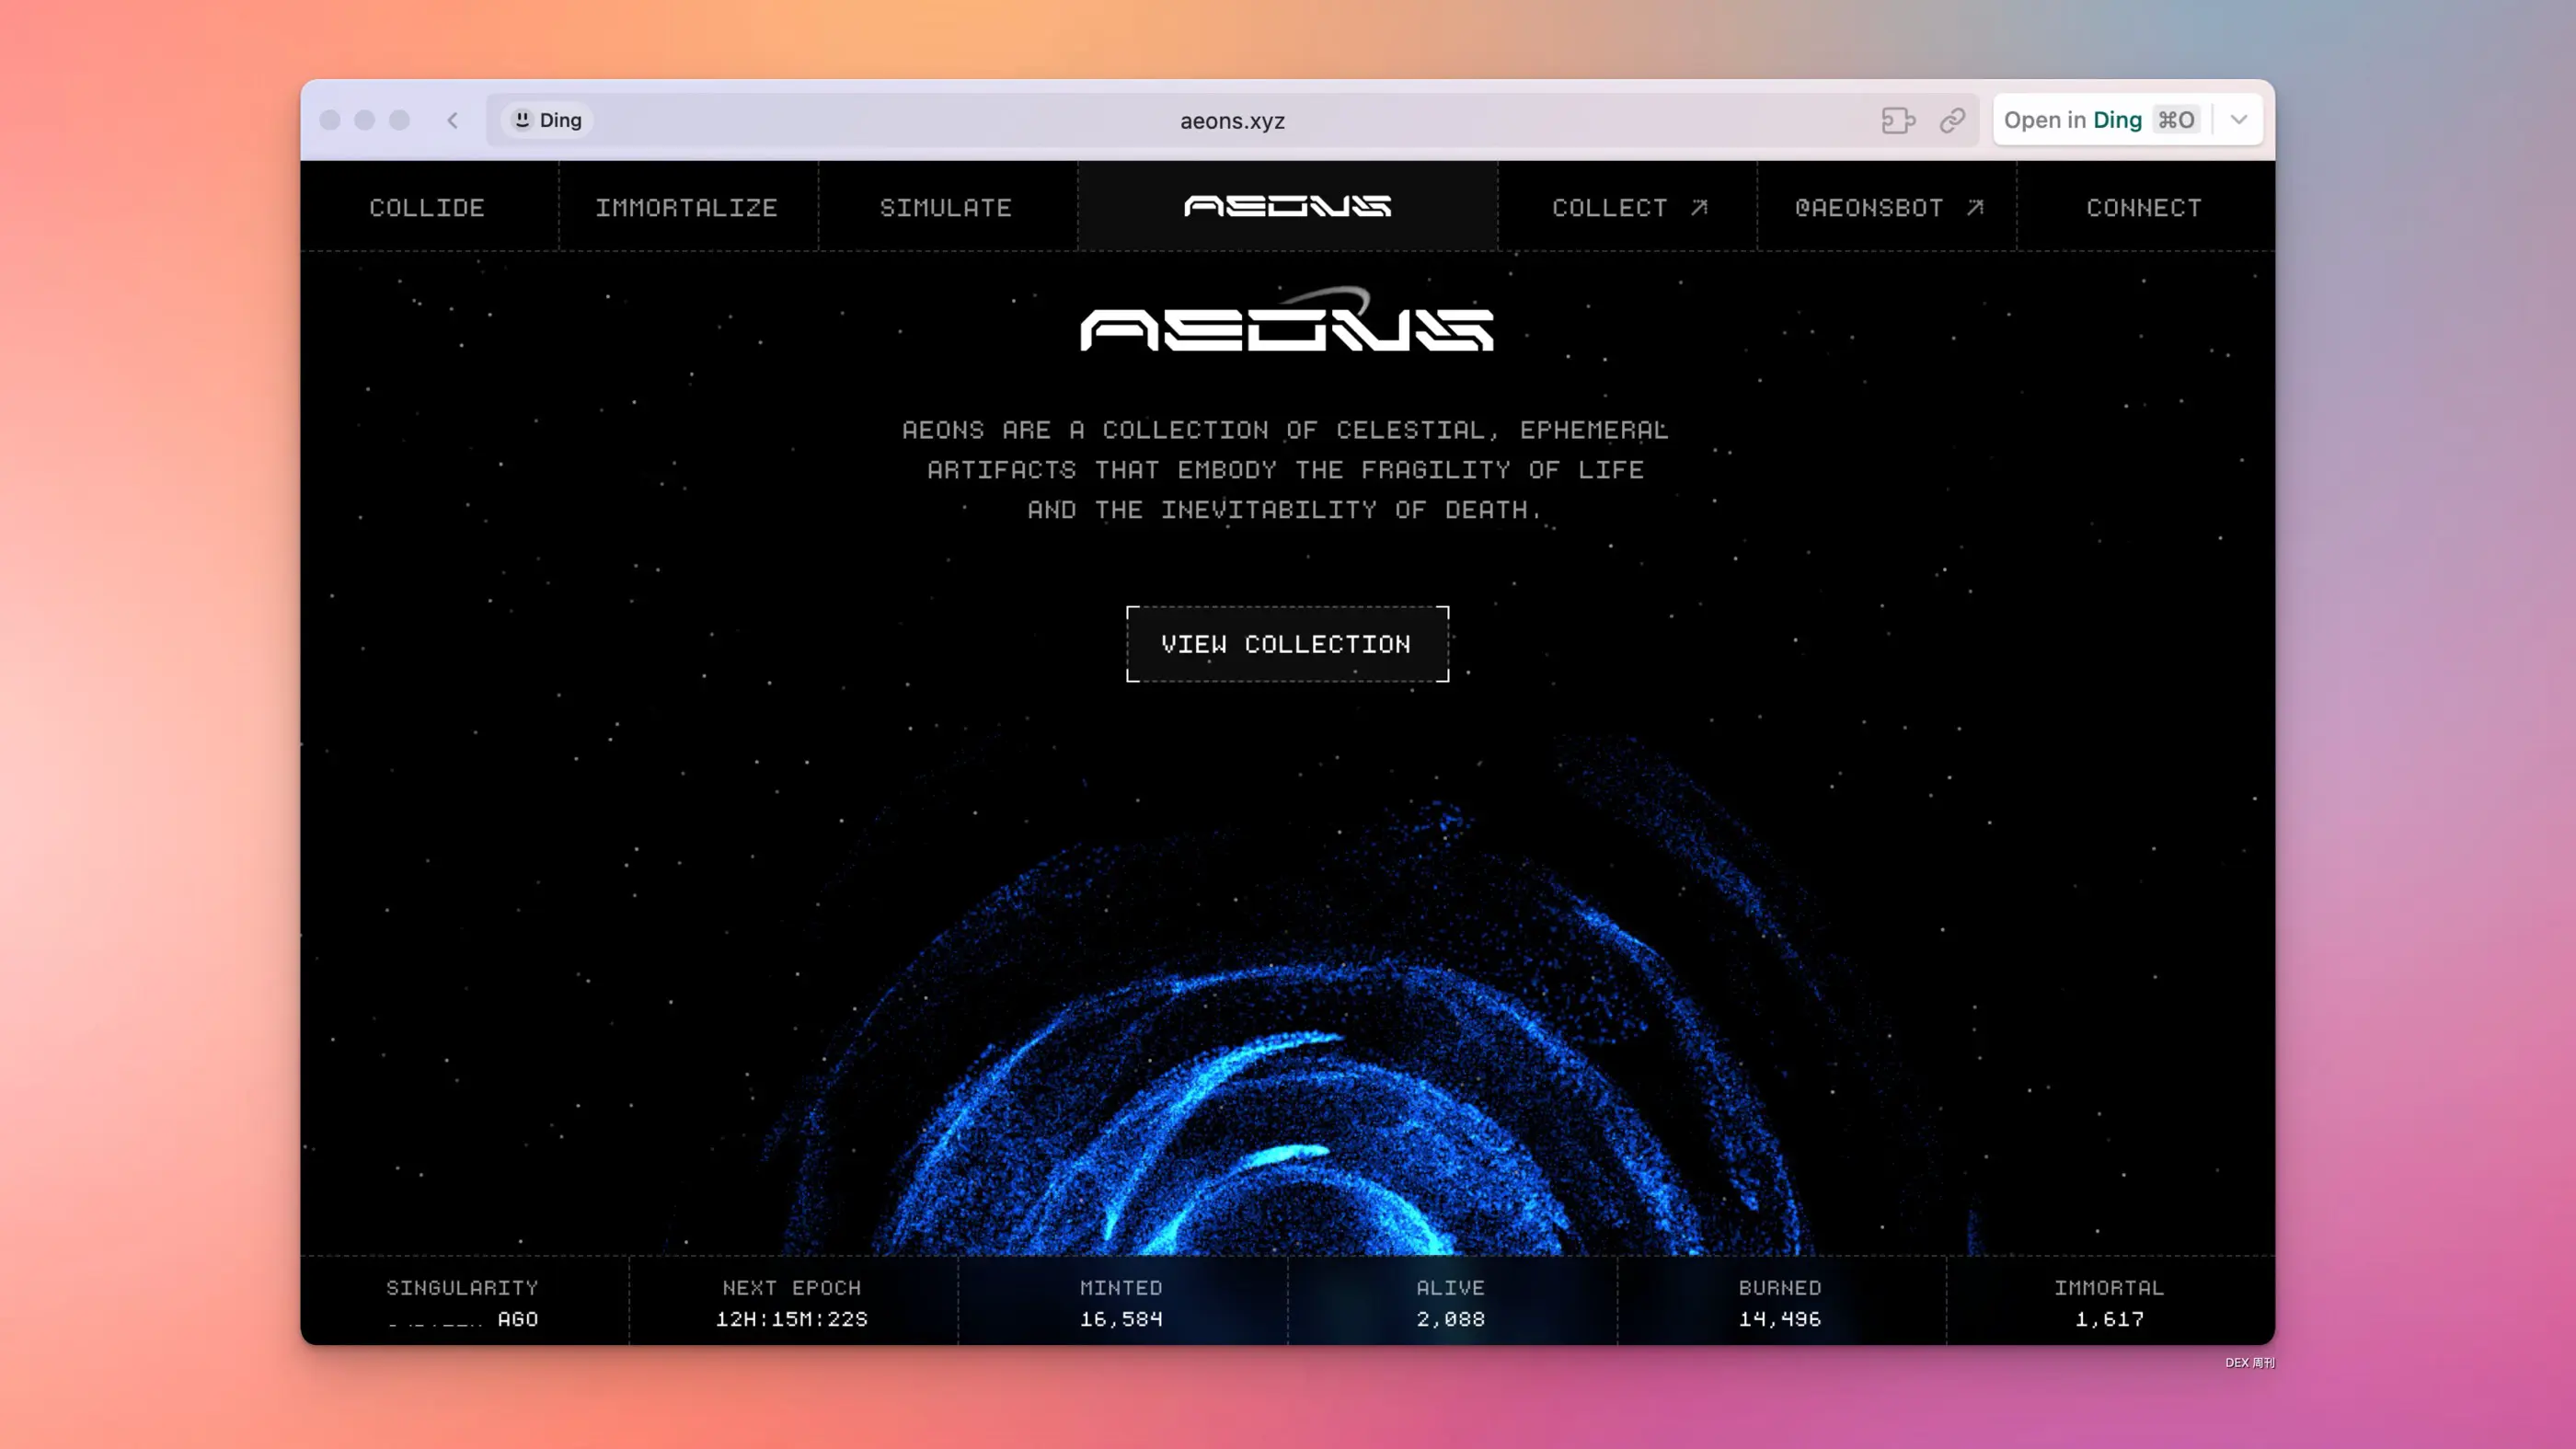Go to the IMMORTALIZE page
Viewport: 2576px width, 1449px height.
coord(686,208)
